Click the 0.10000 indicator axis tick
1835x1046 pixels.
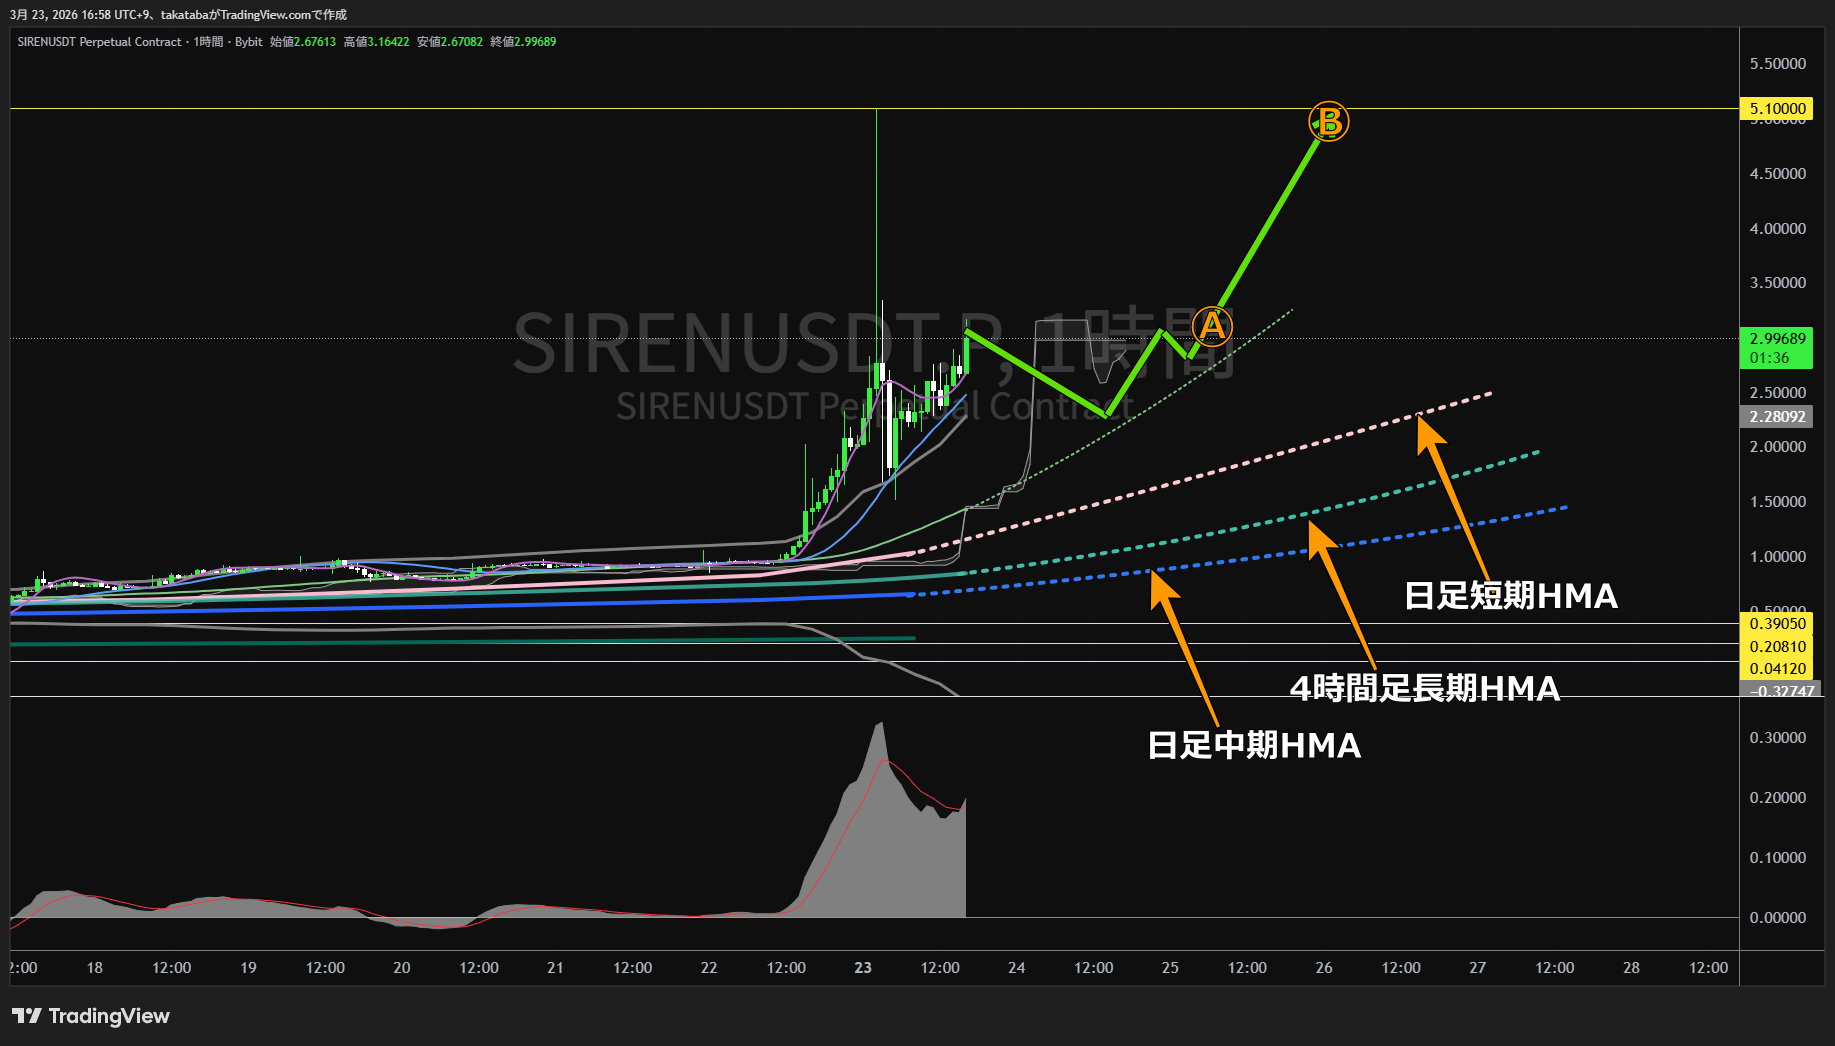[x=1777, y=858]
